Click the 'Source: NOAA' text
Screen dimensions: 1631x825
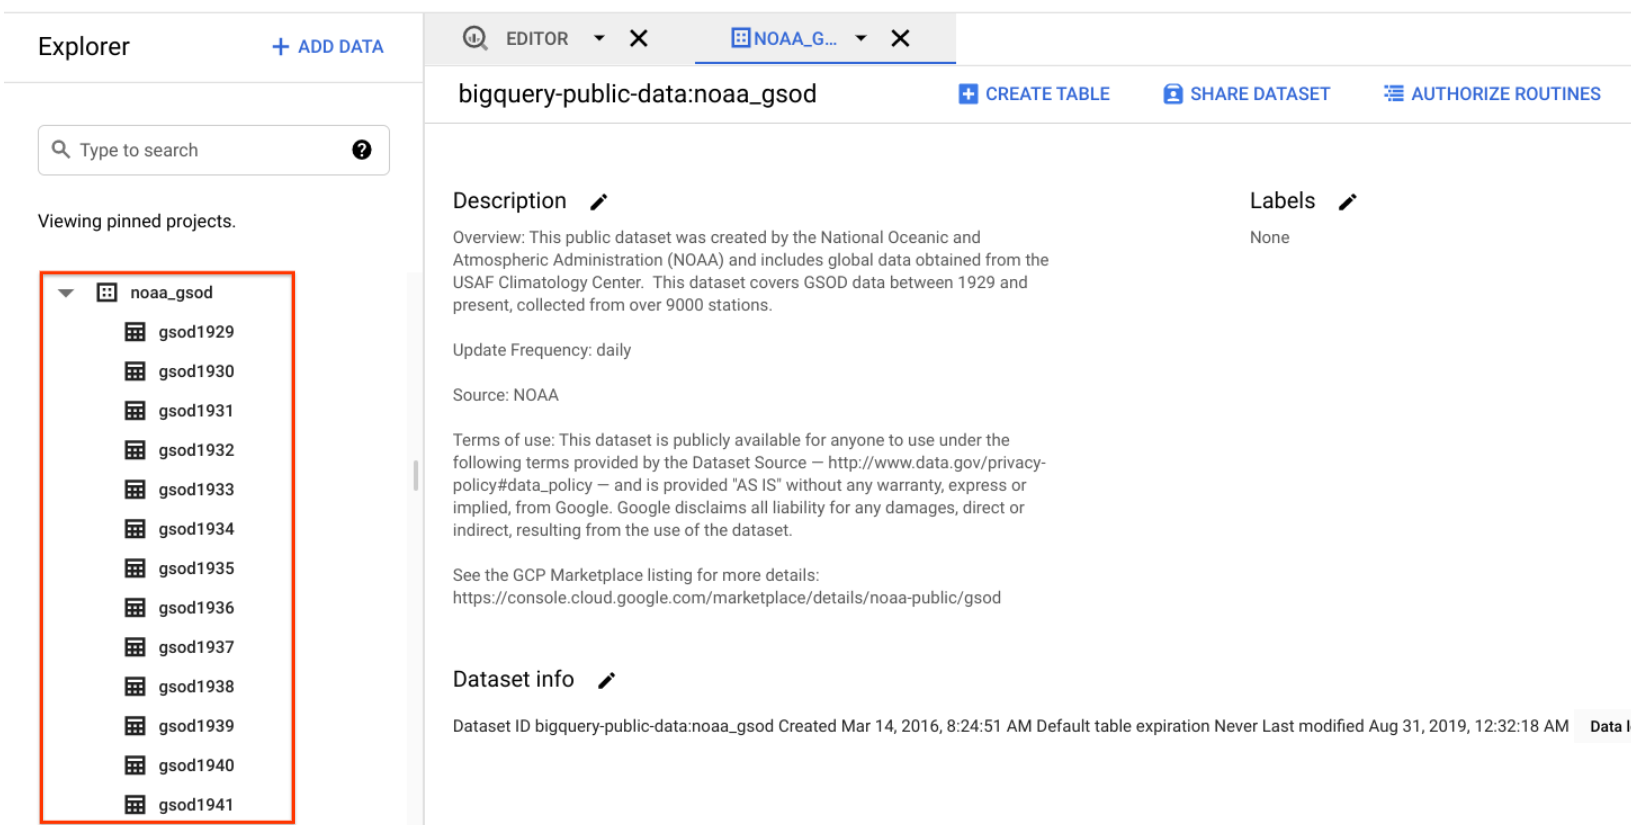505,395
